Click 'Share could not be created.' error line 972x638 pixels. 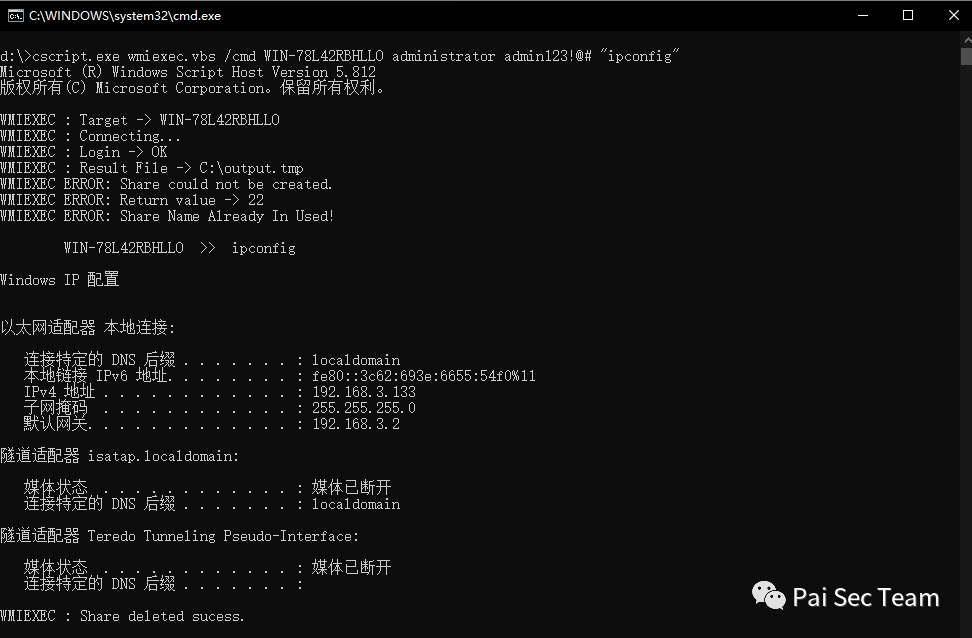coord(166,184)
